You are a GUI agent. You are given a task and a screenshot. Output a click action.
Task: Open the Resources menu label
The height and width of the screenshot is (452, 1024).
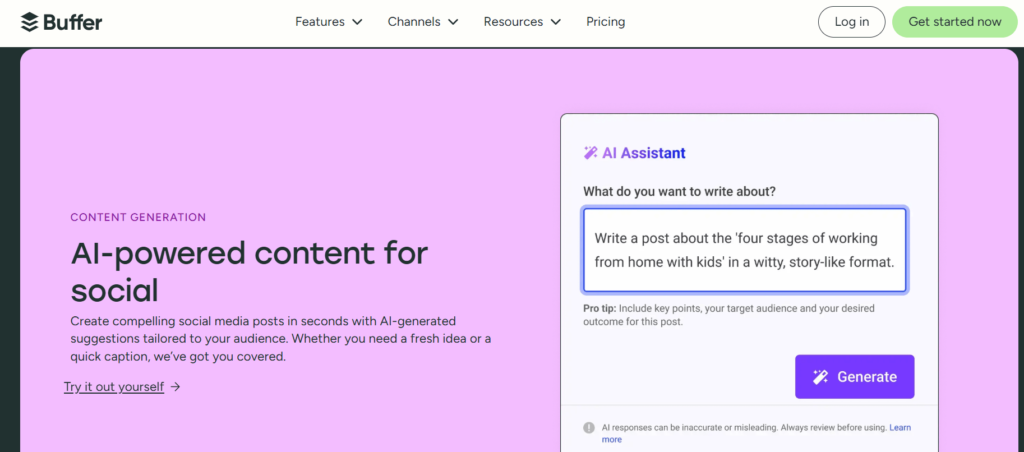tap(513, 22)
